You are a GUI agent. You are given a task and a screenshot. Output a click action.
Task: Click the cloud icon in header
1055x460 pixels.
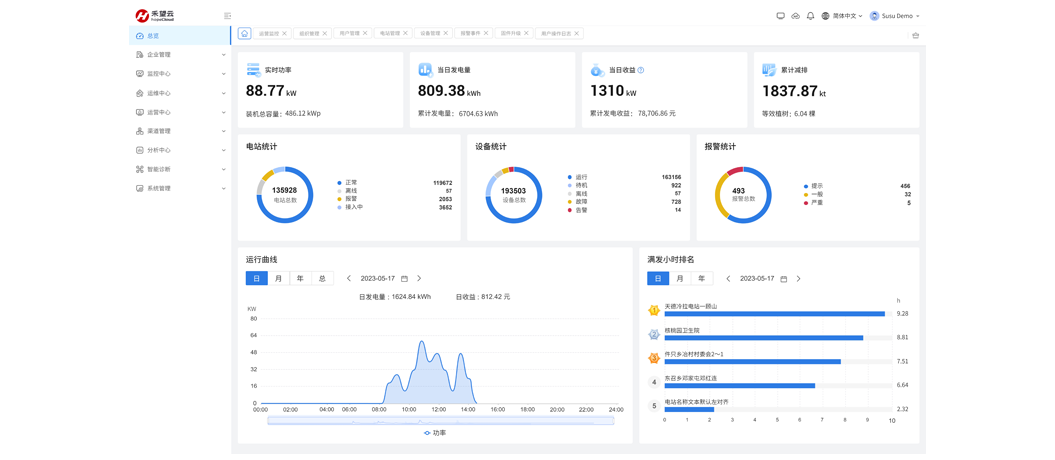pos(795,16)
